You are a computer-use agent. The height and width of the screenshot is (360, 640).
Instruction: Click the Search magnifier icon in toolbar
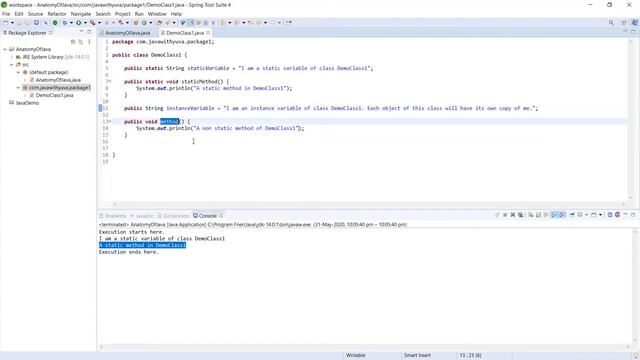[611, 23]
